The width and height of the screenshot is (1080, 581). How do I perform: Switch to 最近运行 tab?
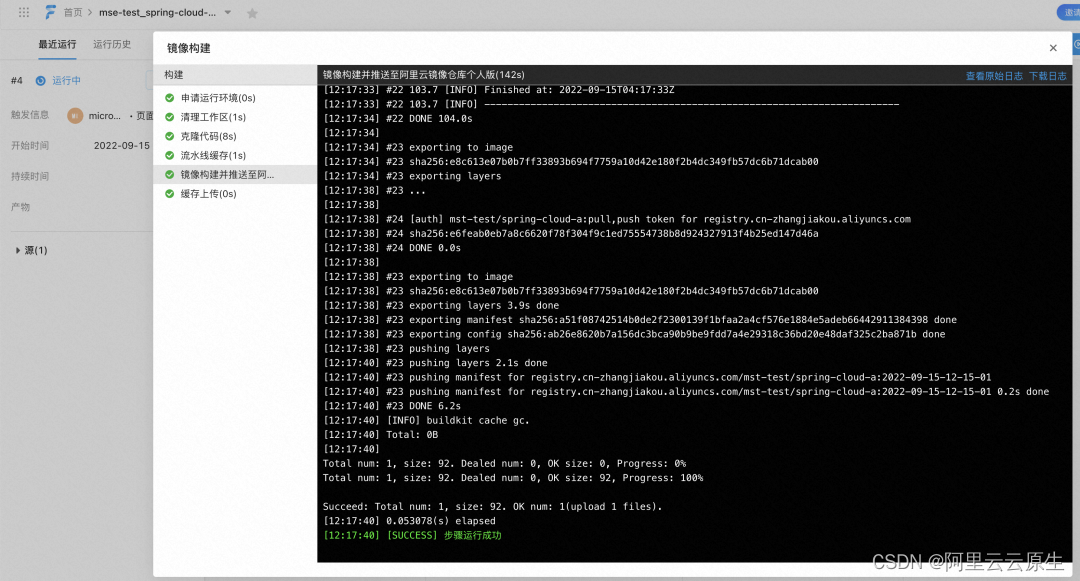click(57, 44)
